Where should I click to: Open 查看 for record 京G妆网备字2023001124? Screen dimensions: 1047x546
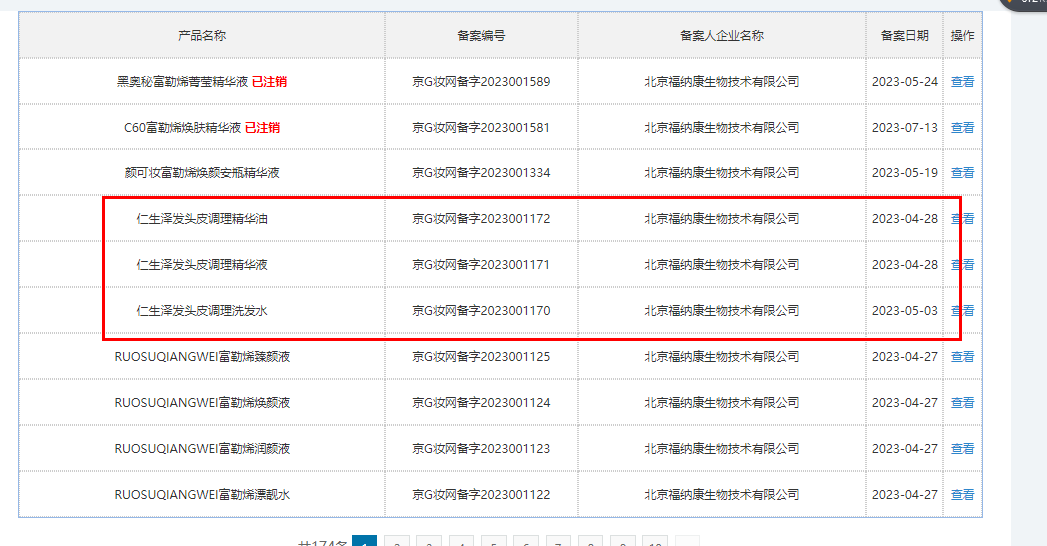point(962,403)
